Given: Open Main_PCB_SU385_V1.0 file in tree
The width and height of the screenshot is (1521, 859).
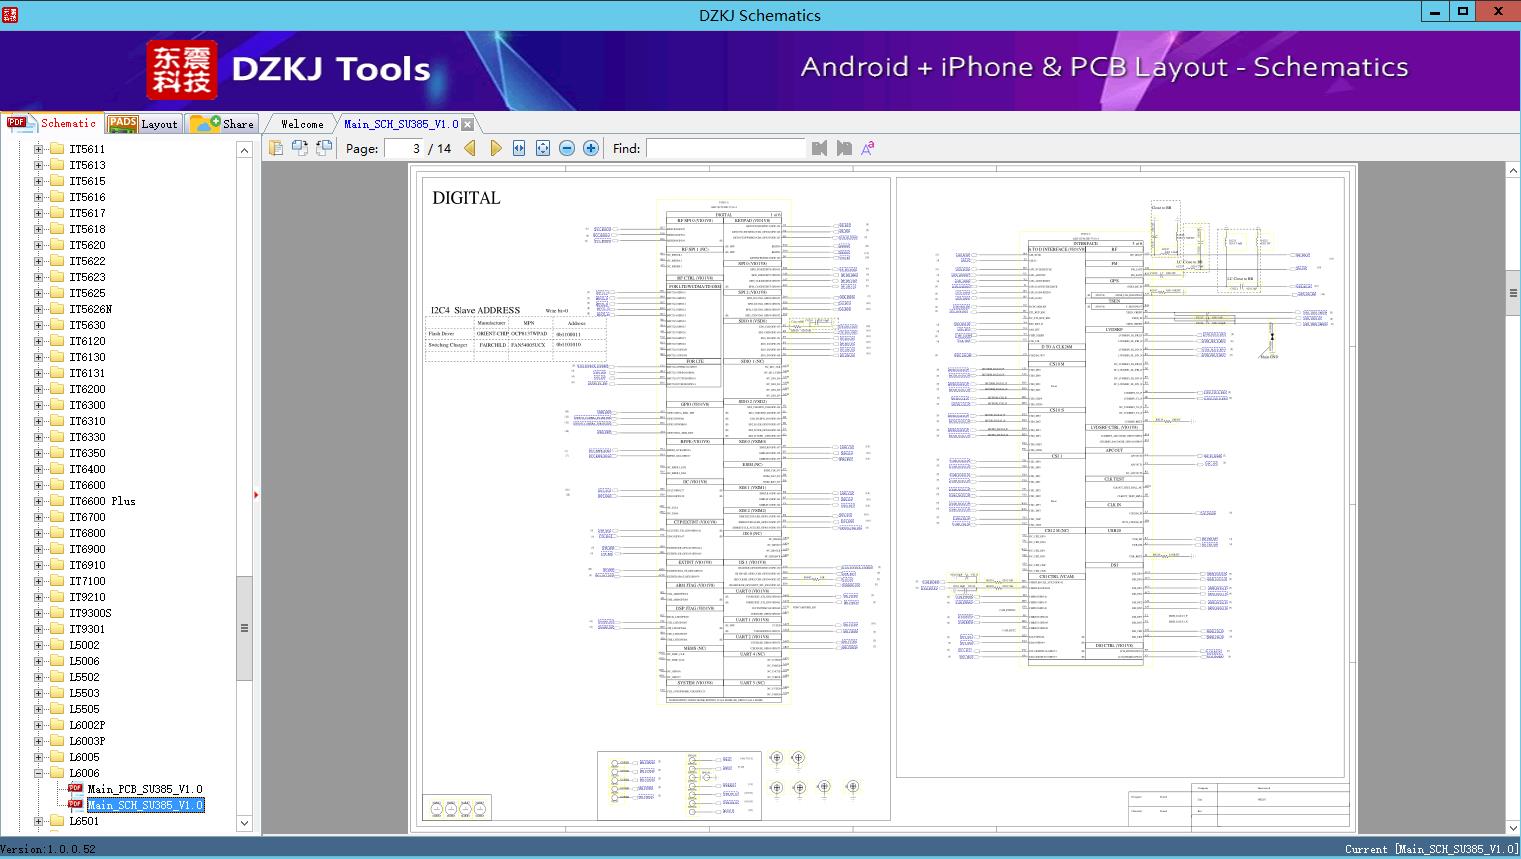Looking at the screenshot, I should click(x=144, y=789).
